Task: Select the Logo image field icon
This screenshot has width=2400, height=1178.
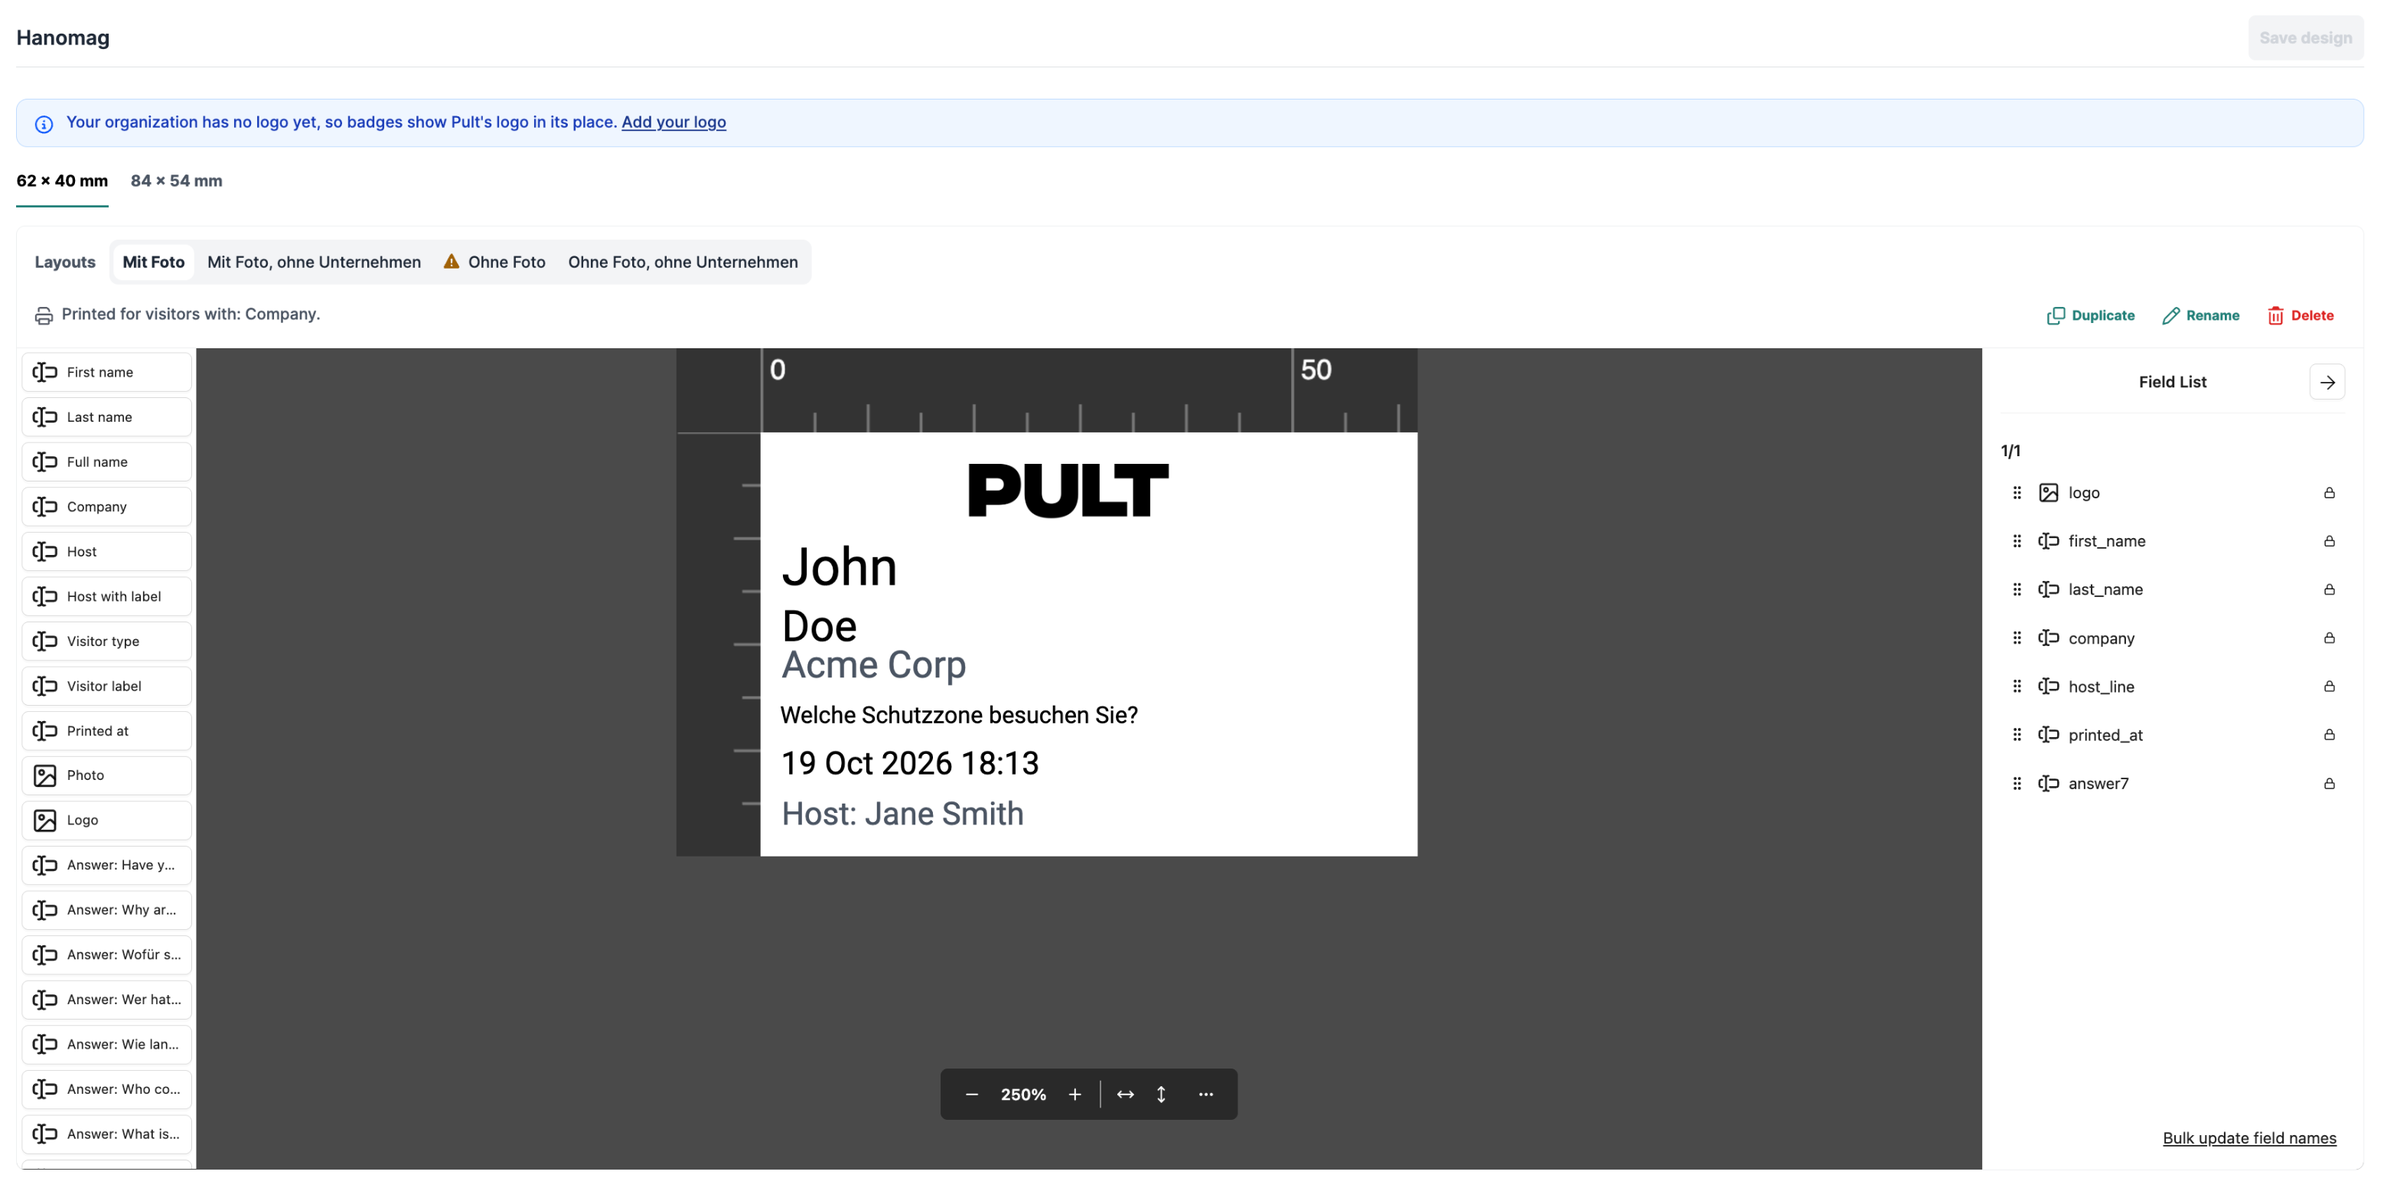Action: (x=45, y=820)
